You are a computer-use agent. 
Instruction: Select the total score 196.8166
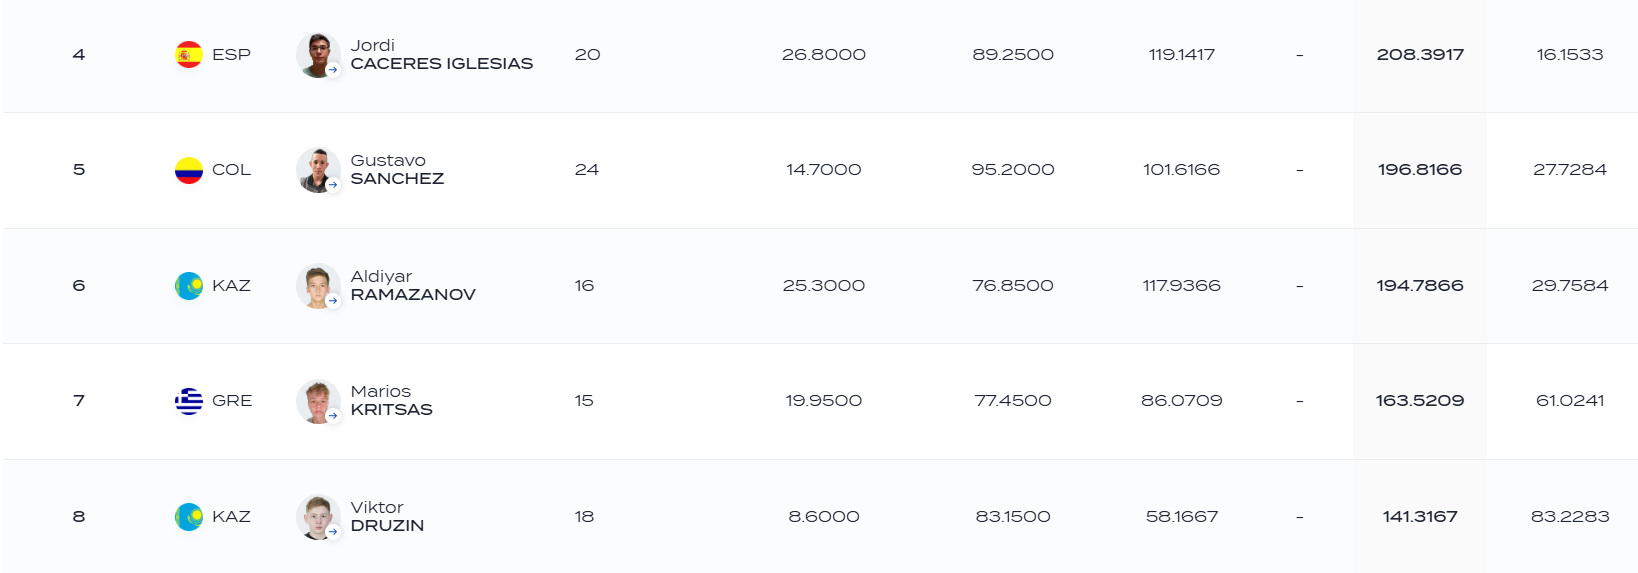point(1420,170)
